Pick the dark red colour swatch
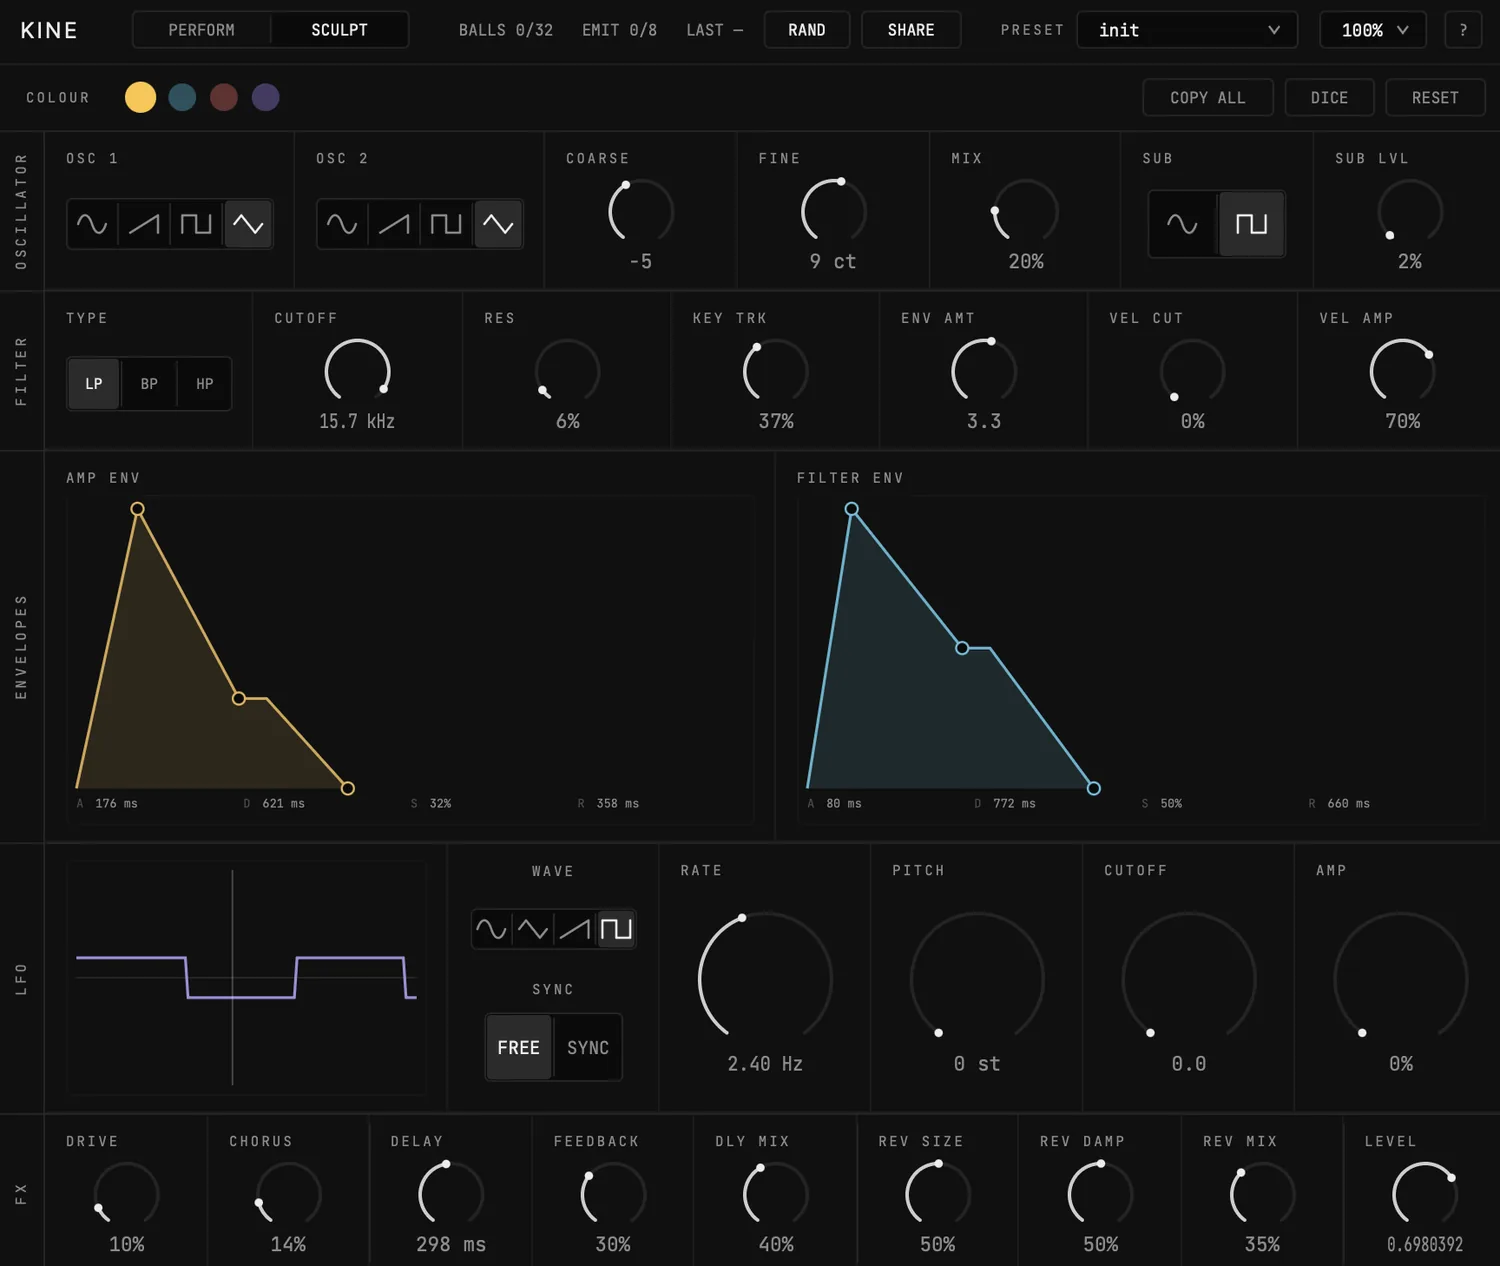 pyautogui.click(x=224, y=97)
